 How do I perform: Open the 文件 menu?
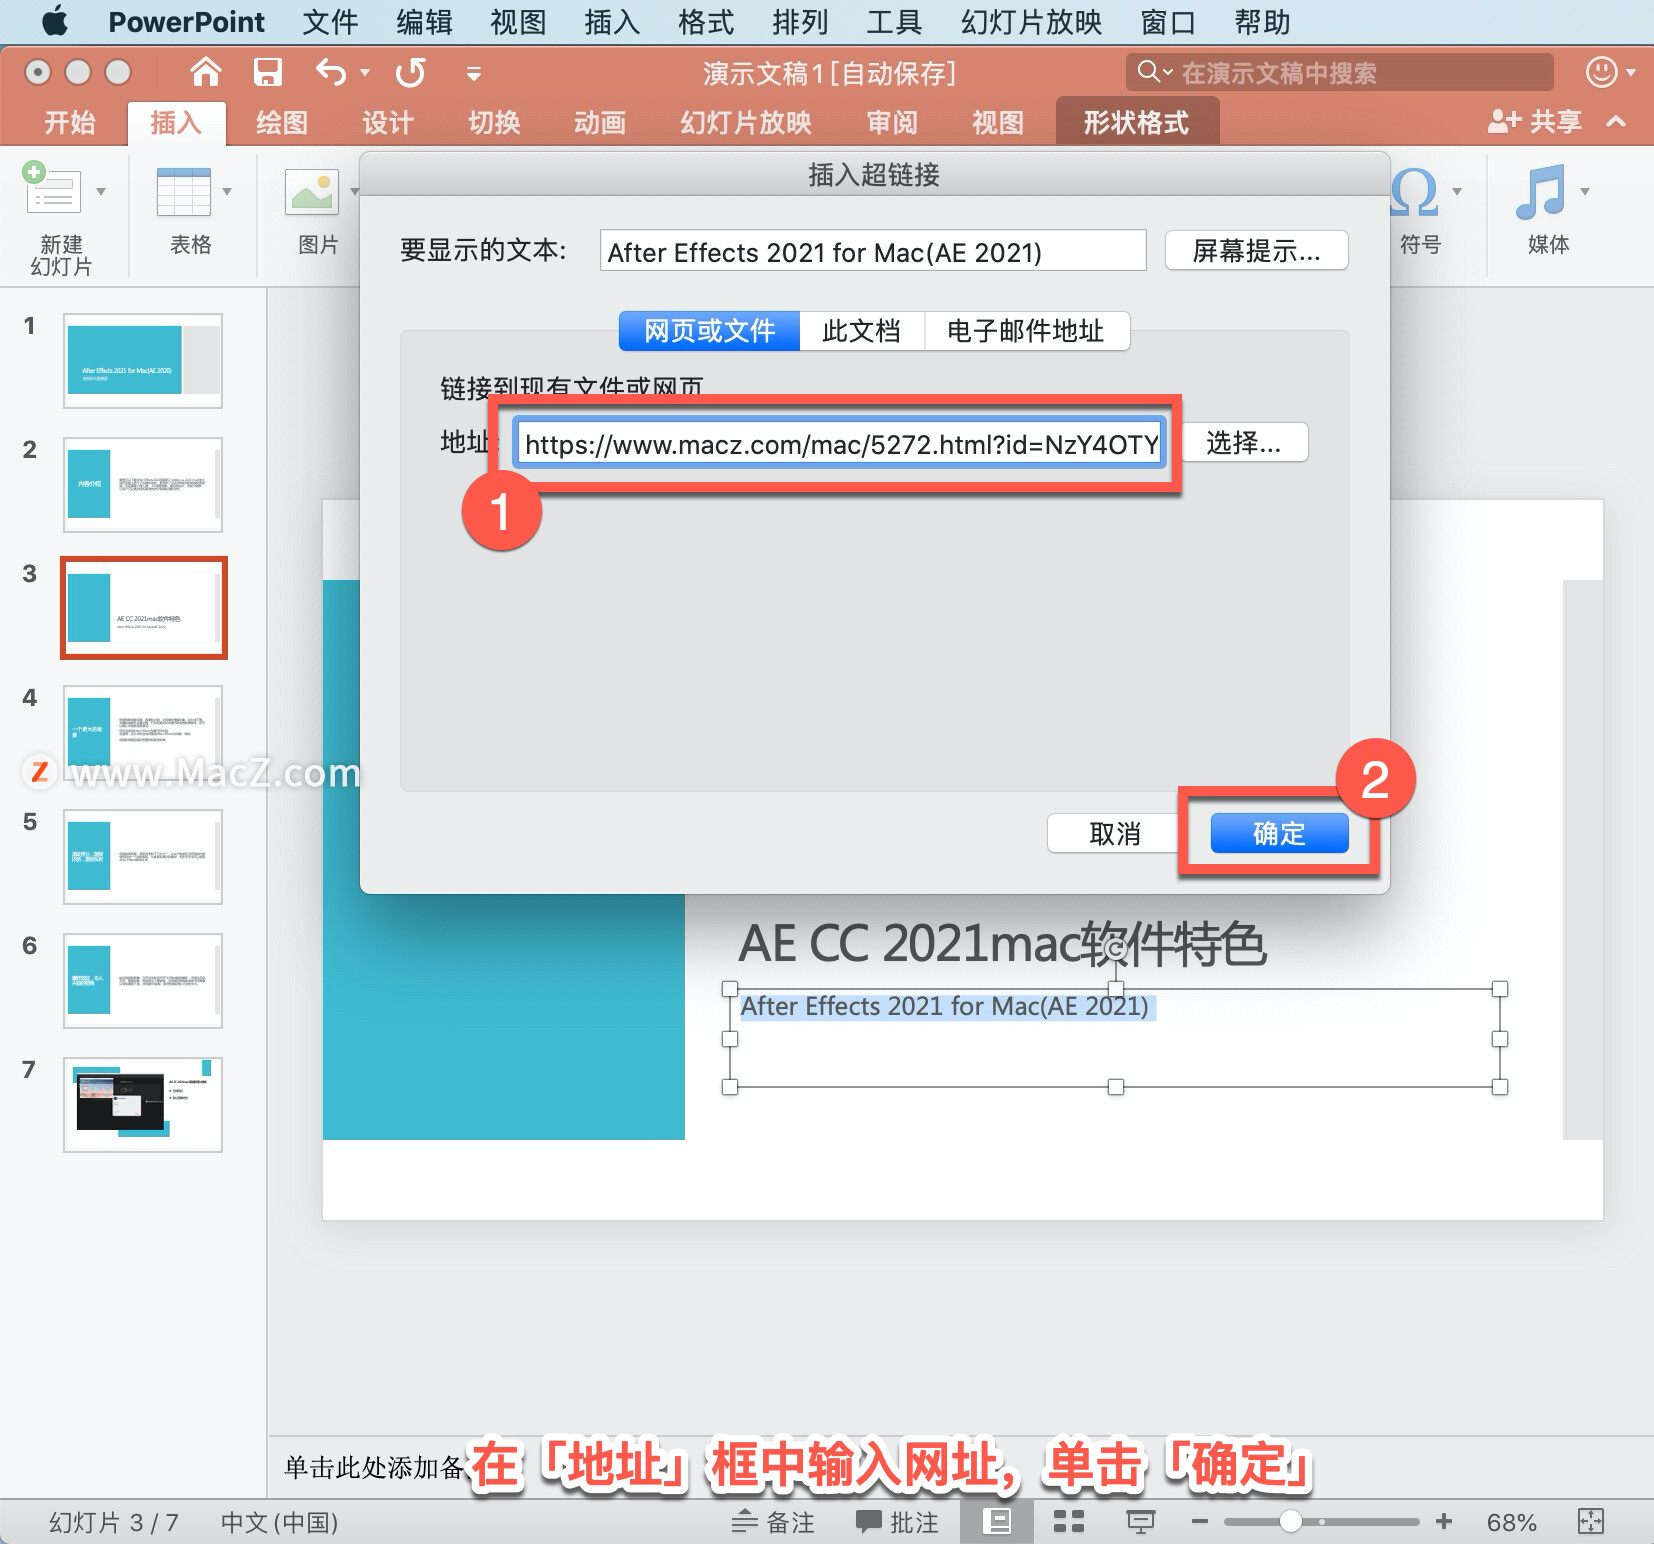(x=330, y=21)
